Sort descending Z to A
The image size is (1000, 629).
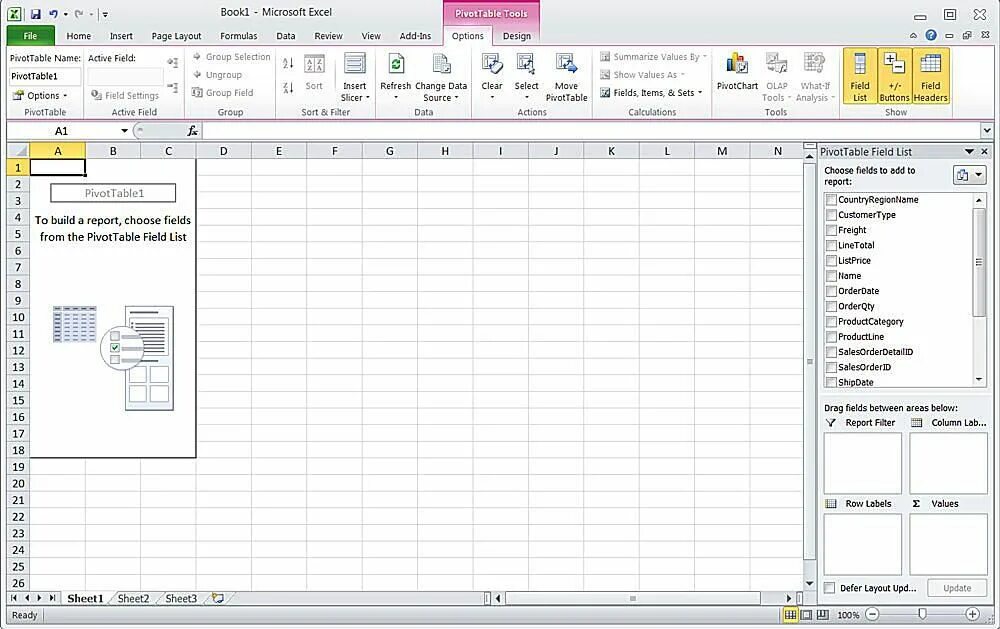click(x=288, y=87)
